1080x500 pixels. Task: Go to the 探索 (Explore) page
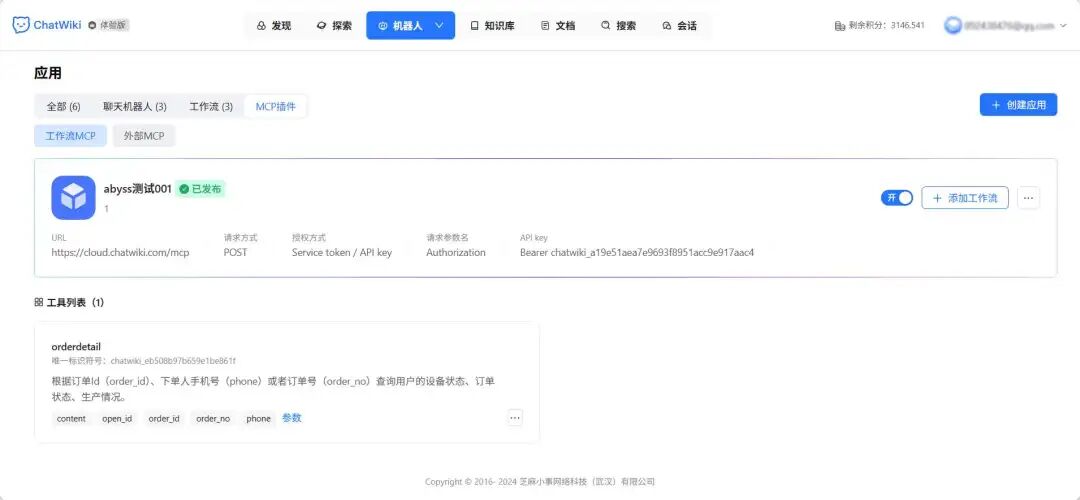[x=334, y=26]
